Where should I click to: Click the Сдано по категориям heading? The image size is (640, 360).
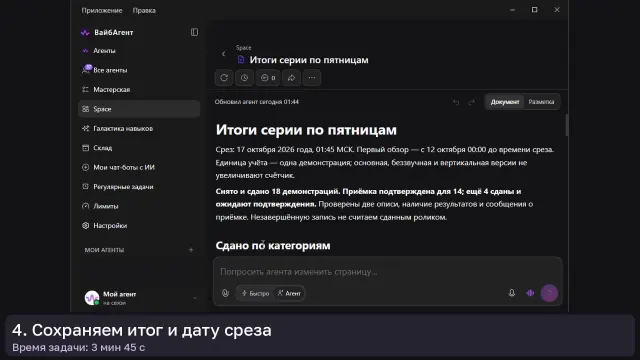273,246
